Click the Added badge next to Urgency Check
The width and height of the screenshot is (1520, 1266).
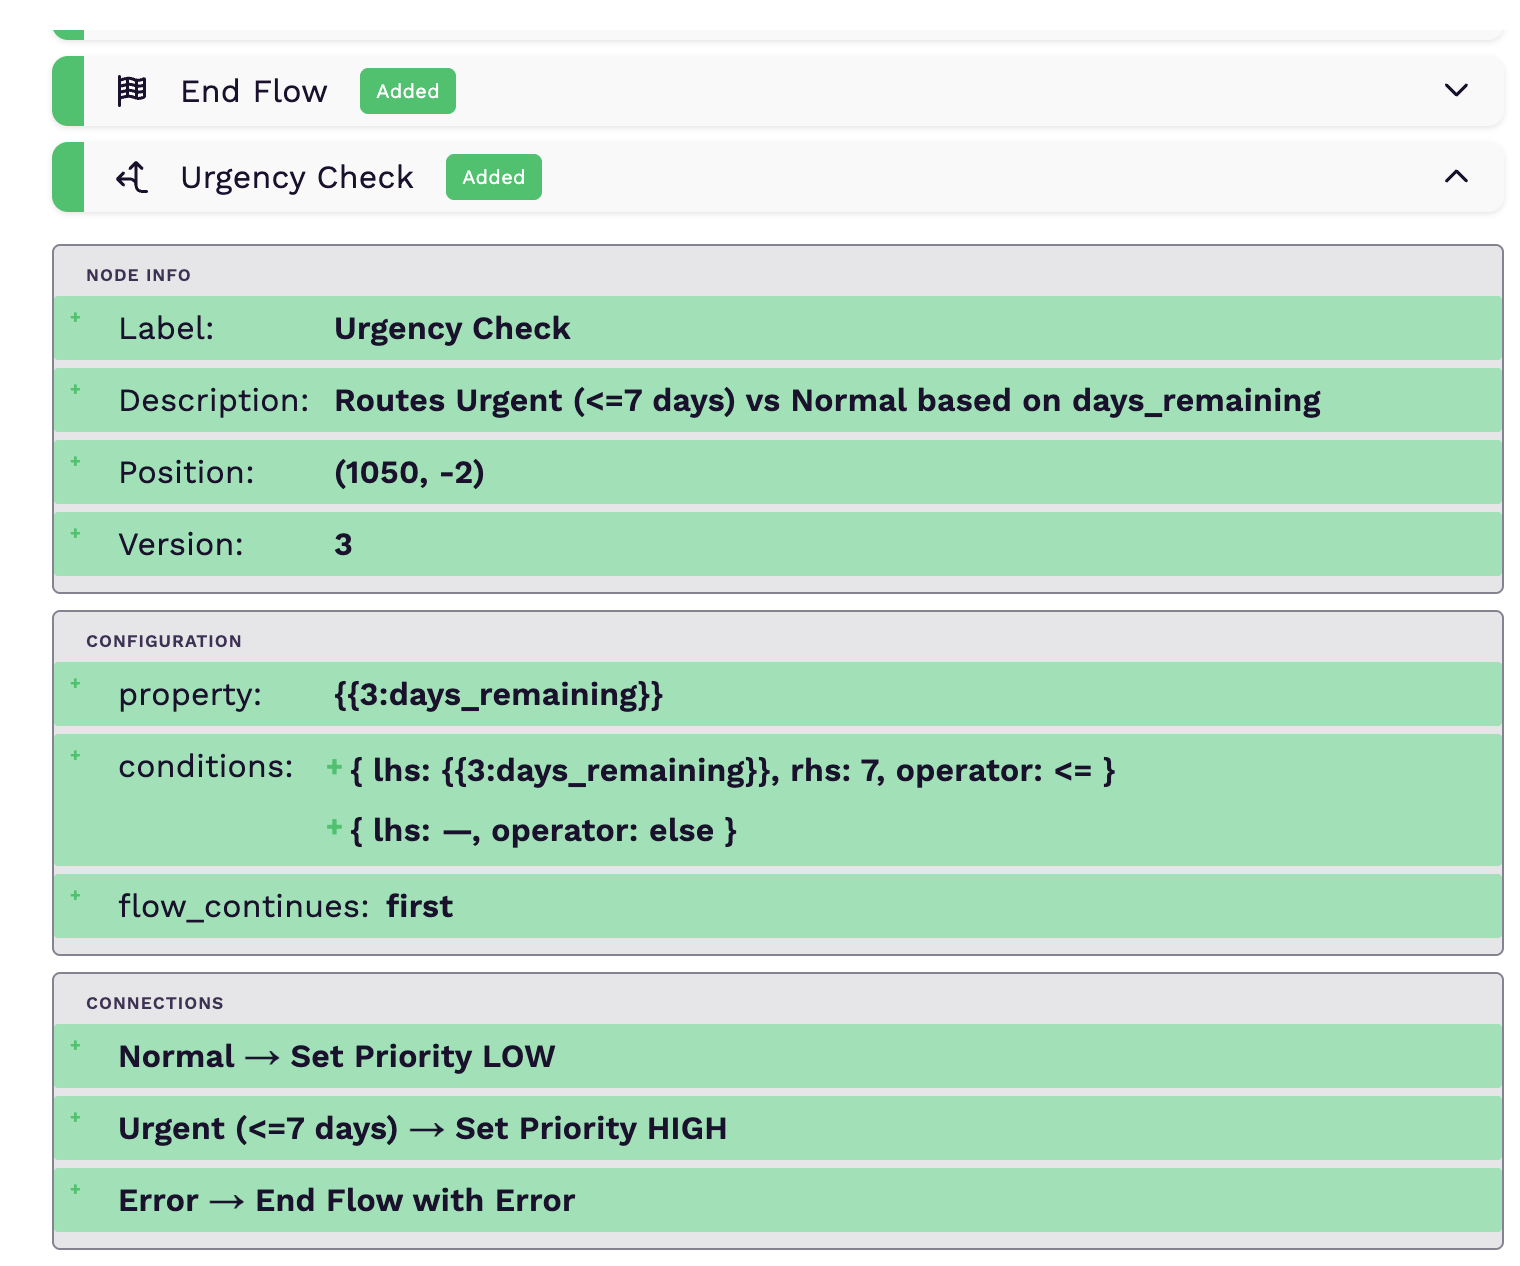click(493, 177)
